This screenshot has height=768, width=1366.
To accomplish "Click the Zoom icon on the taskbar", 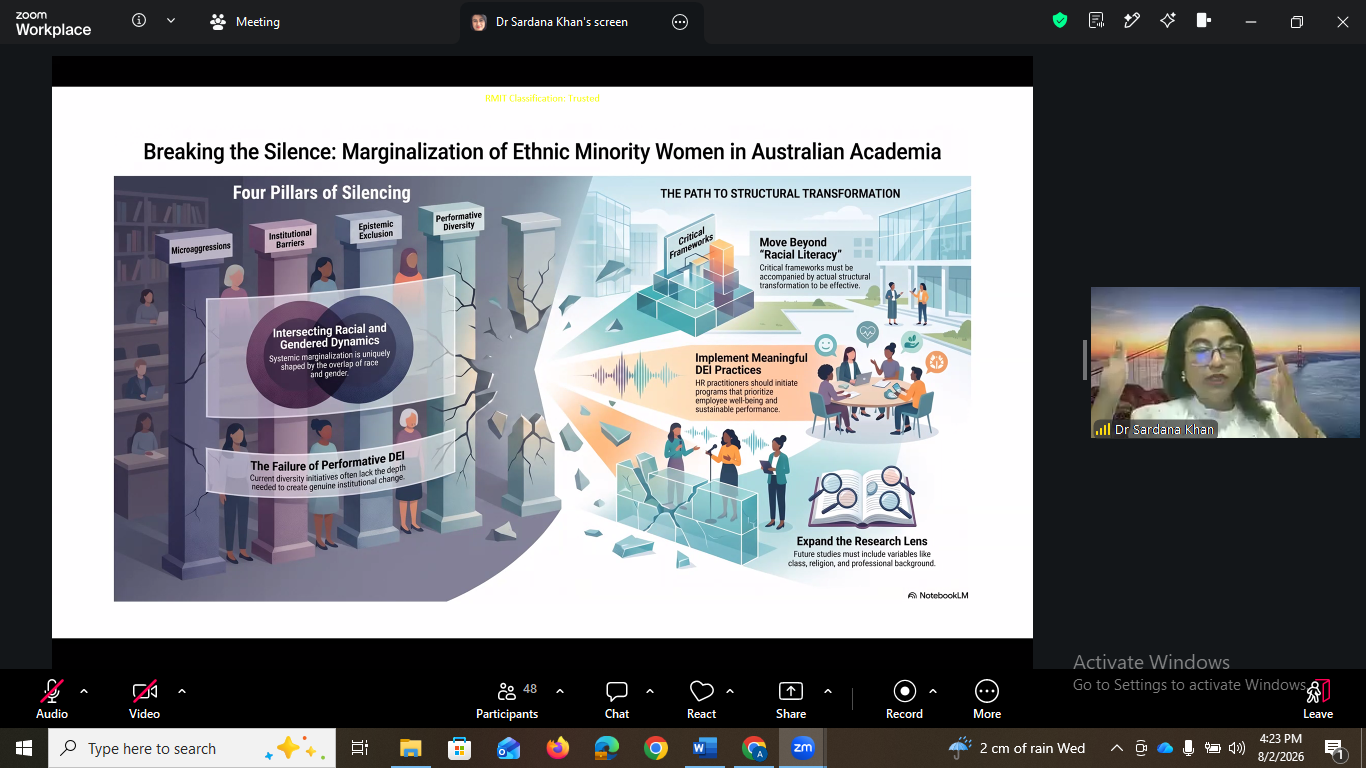I will point(803,748).
